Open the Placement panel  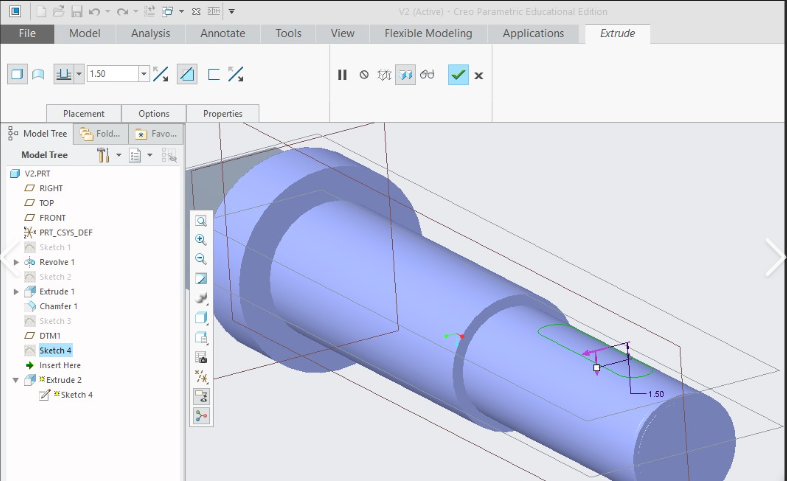[x=84, y=113]
